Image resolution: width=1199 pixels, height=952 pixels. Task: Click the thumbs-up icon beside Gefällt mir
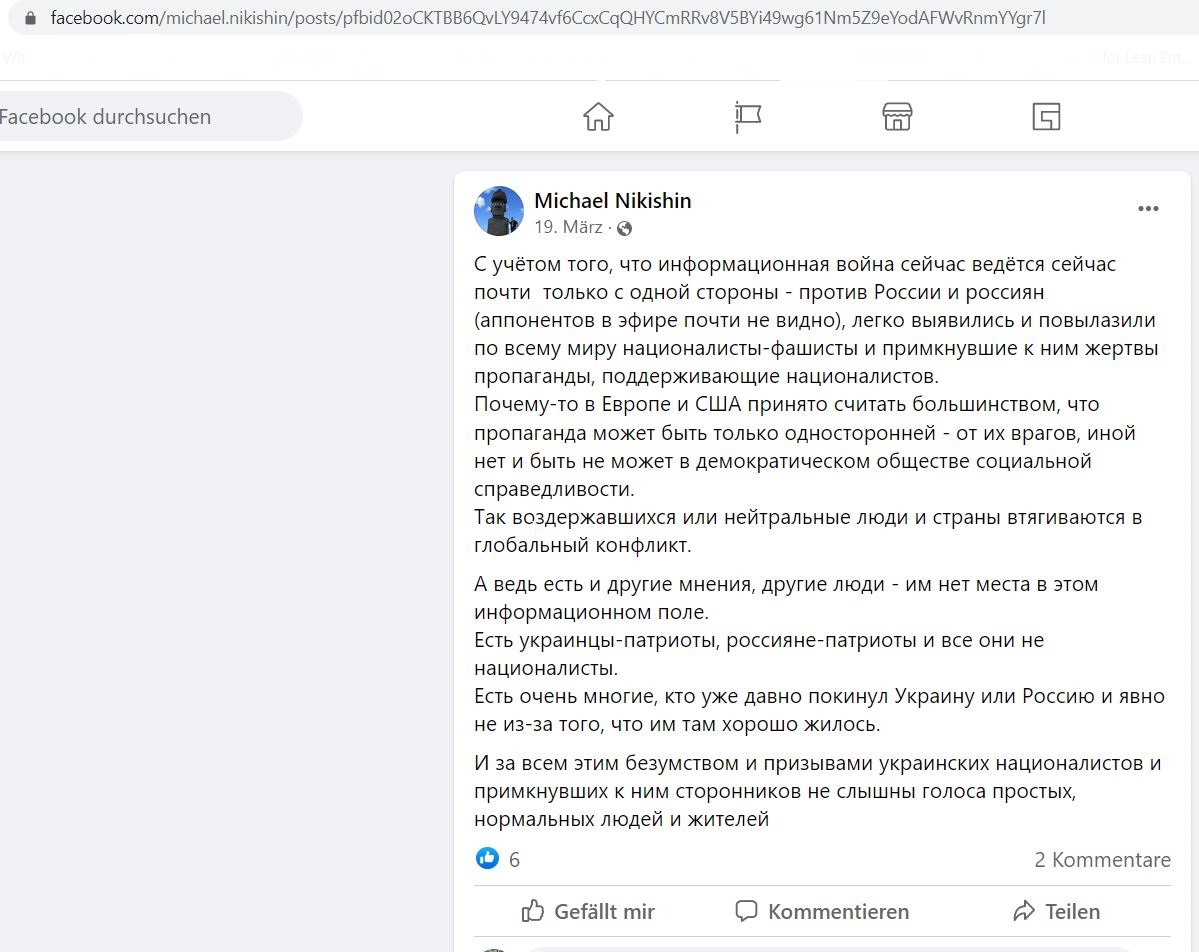[532, 910]
